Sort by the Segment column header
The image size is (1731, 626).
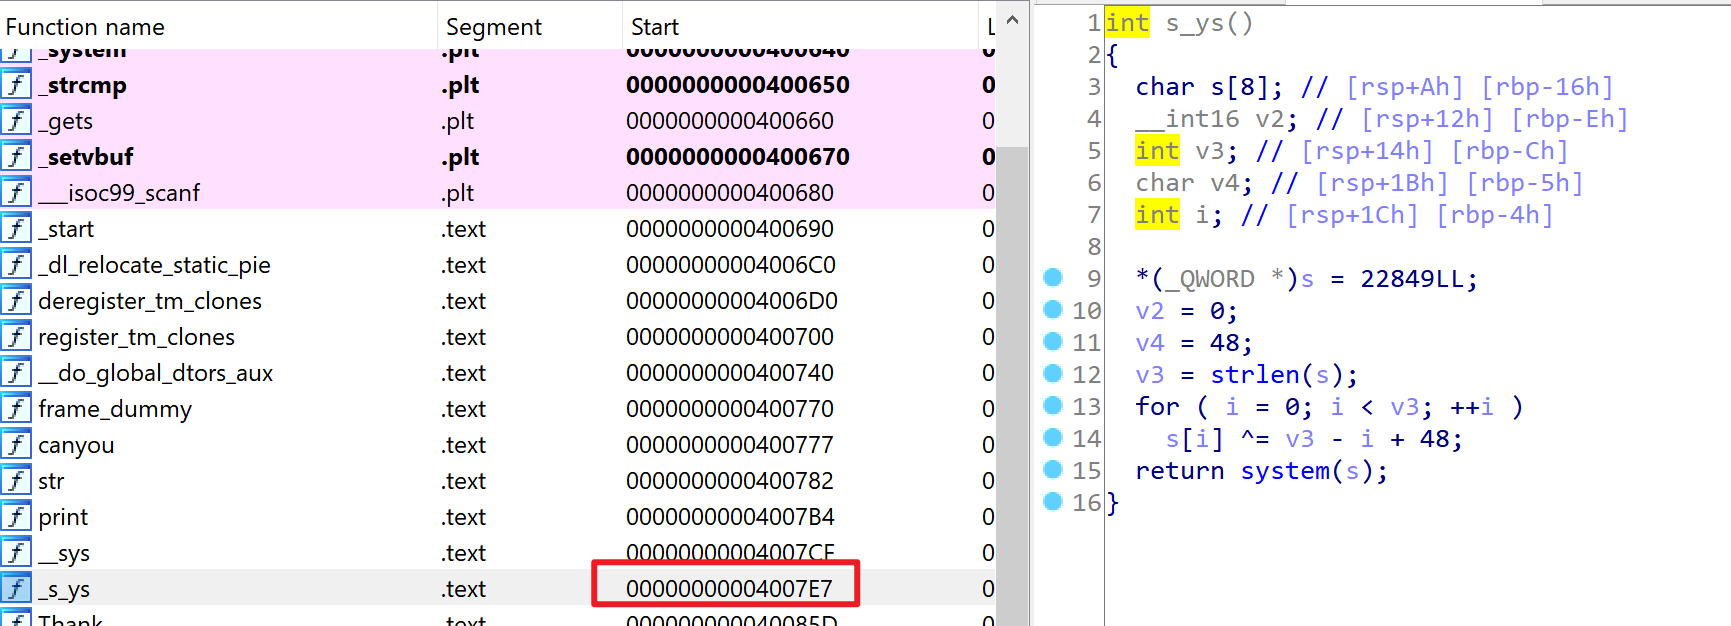click(x=493, y=27)
